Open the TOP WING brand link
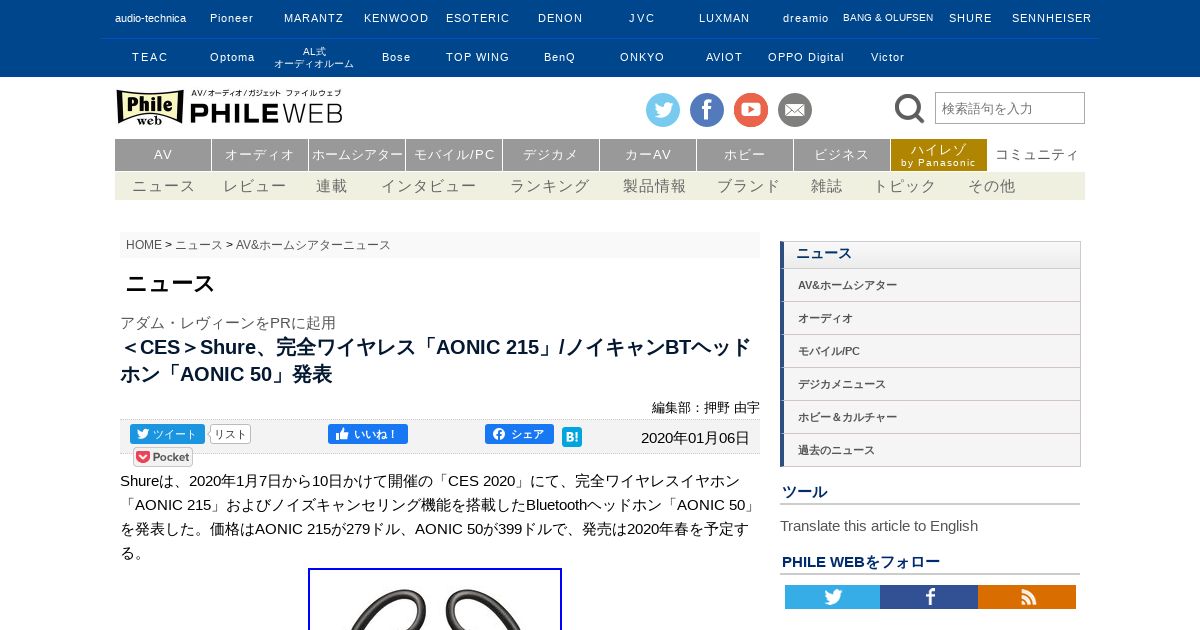Image resolution: width=1200 pixels, height=630 pixels. tap(477, 57)
